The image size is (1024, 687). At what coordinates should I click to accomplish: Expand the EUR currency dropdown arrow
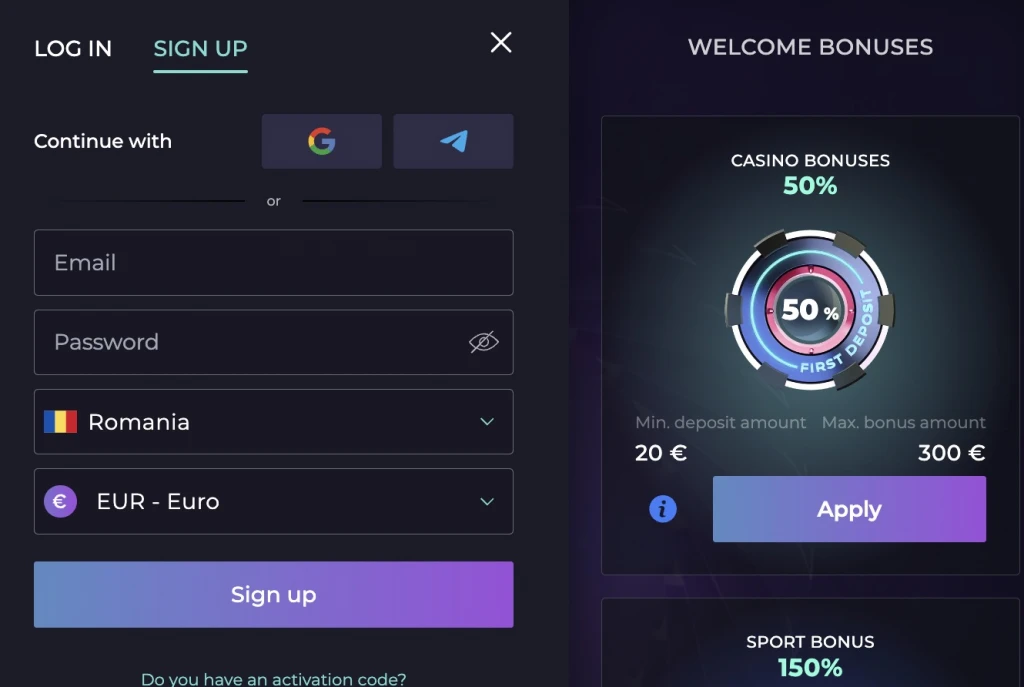(x=487, y=502)
